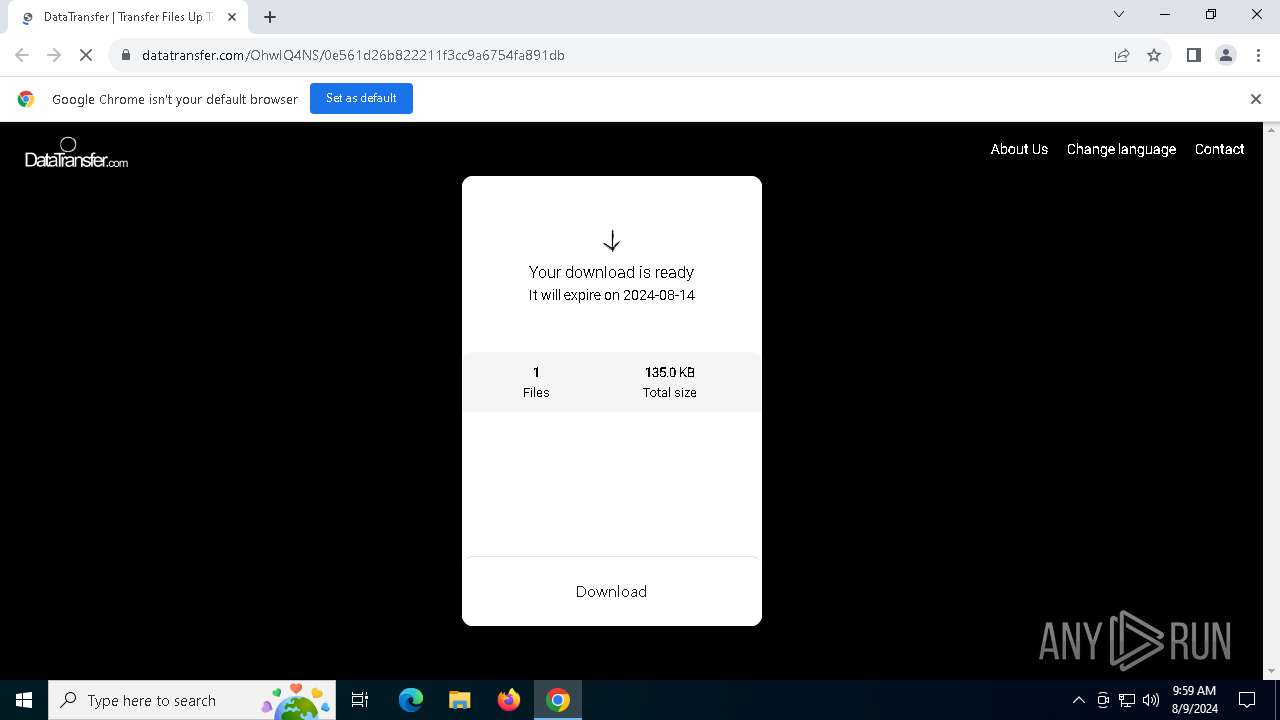Open volume control tray icon
The width and height of the screenshot is (1280, 720).
1151,700
